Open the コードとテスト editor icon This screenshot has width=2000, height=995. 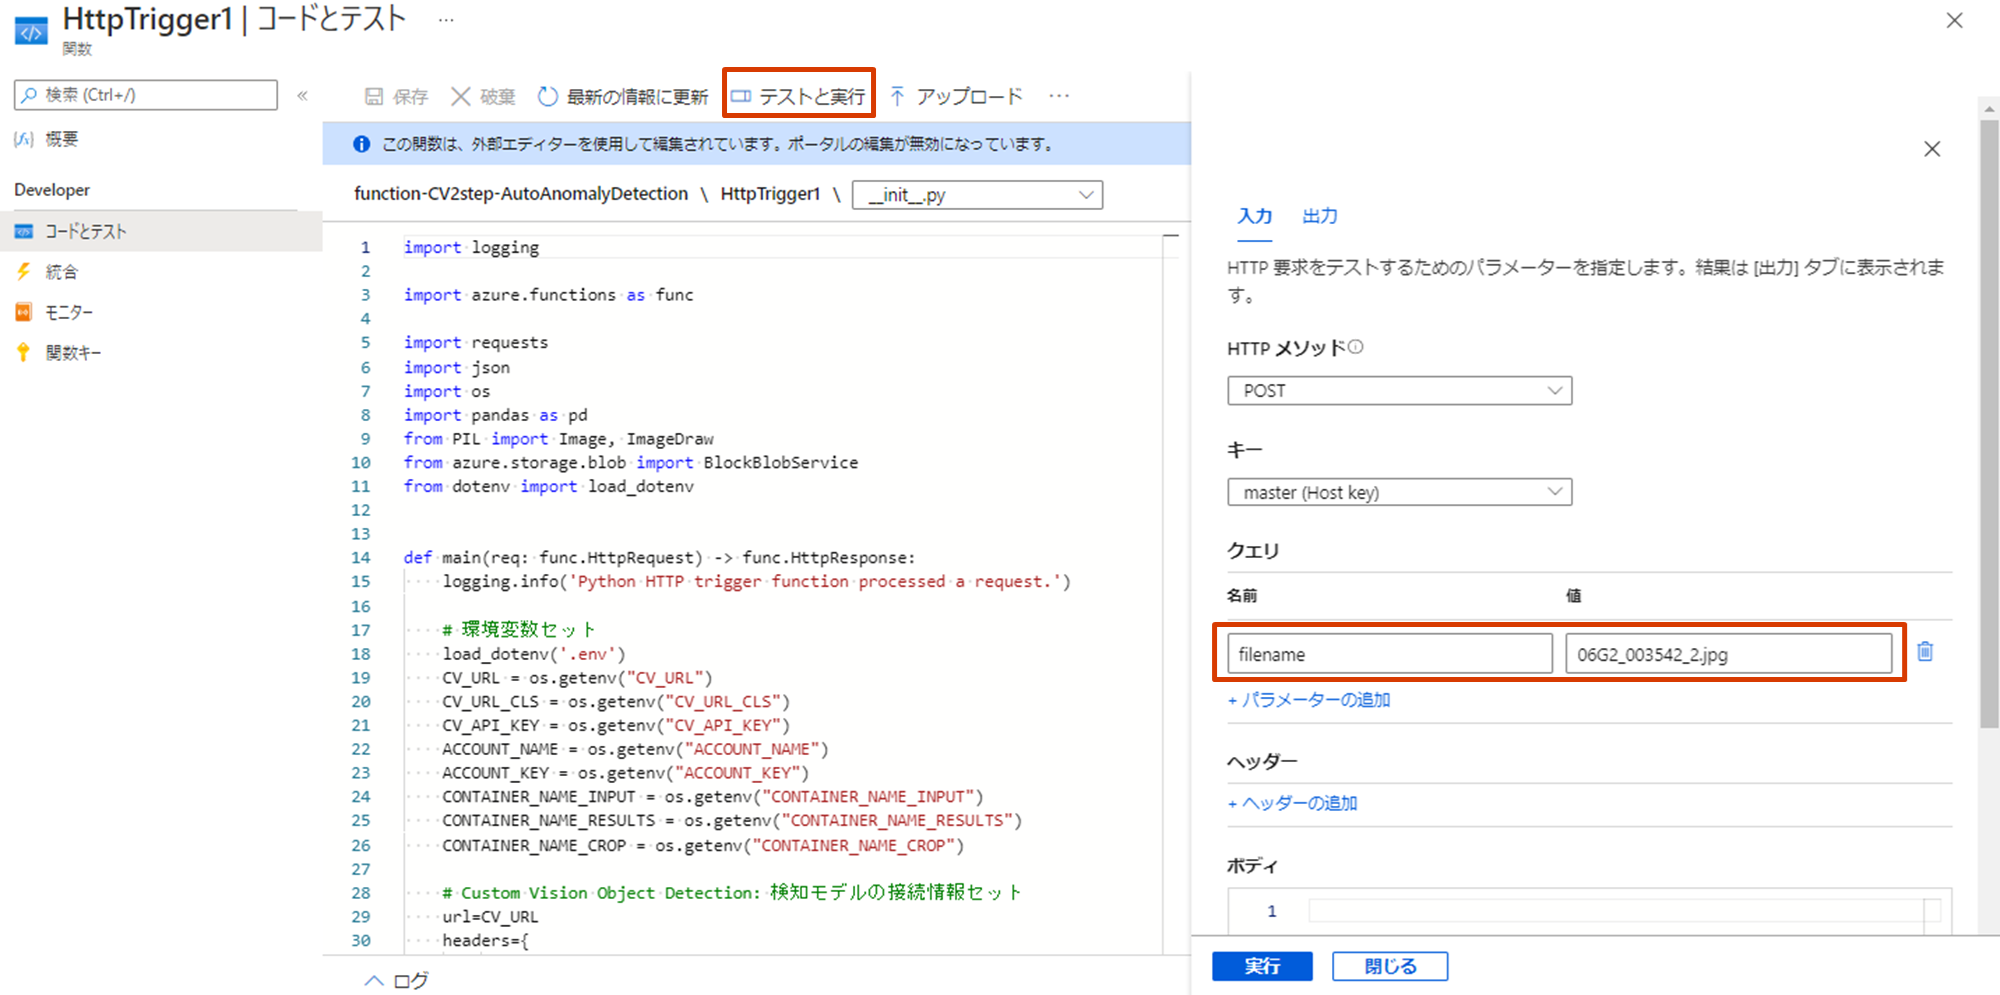(23, 231)
